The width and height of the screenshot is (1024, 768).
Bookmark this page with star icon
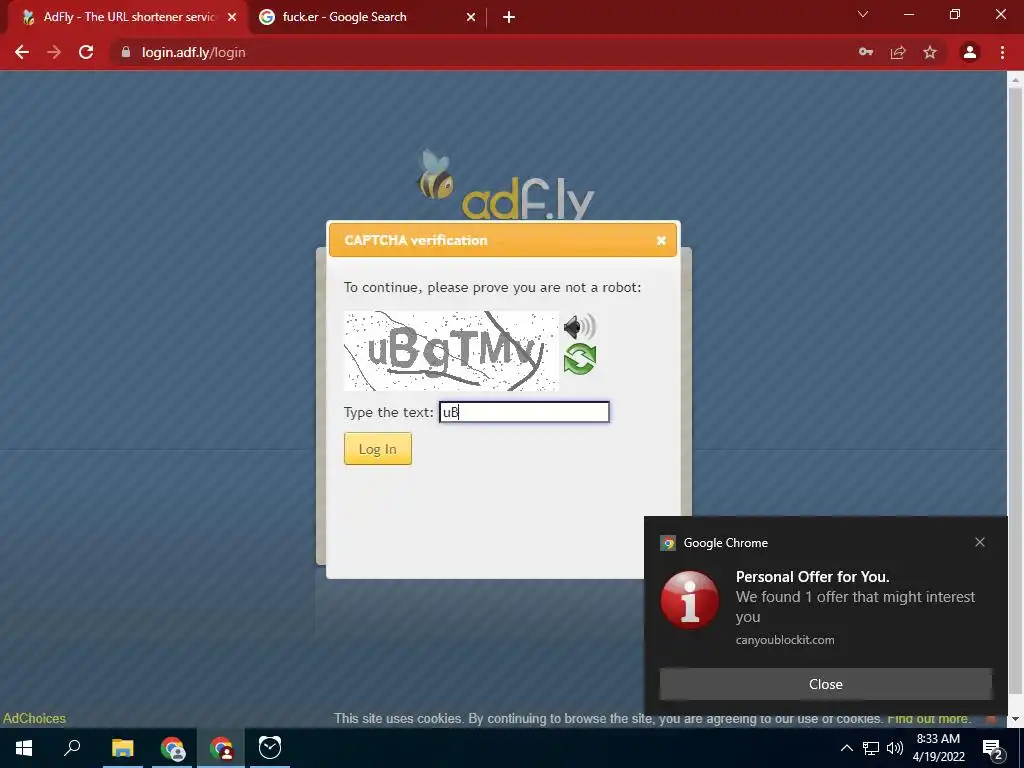930,52
